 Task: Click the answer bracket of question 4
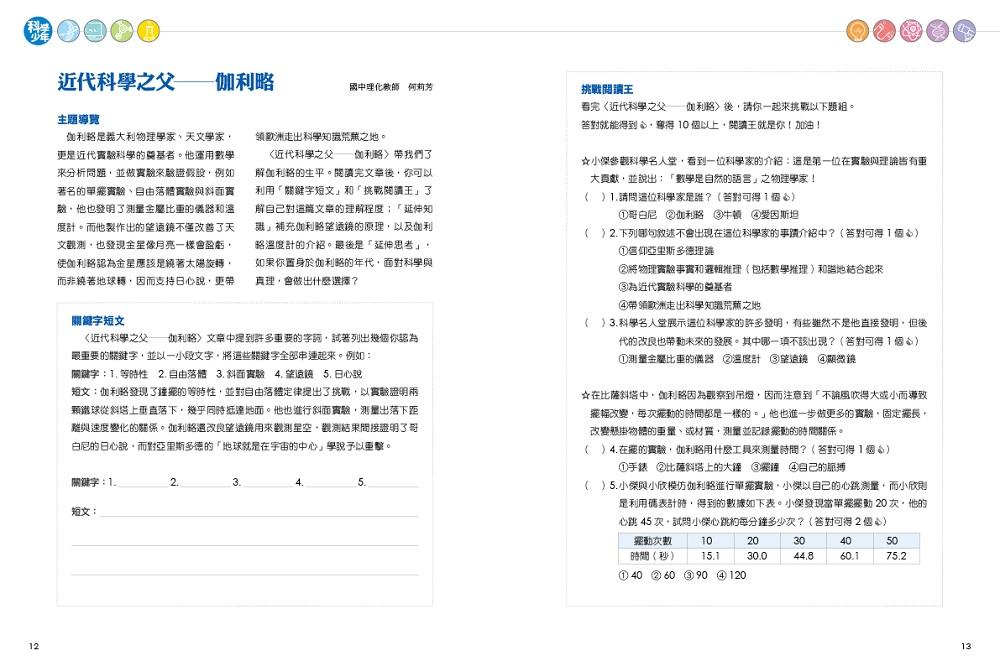pos(595,449)
